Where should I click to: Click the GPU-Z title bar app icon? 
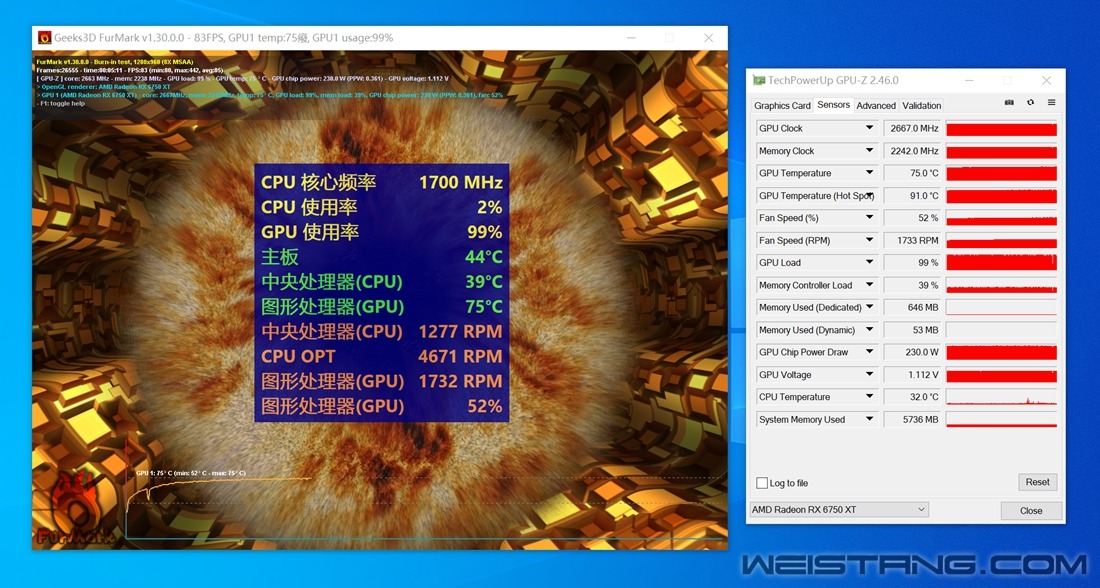coord(758,80)
